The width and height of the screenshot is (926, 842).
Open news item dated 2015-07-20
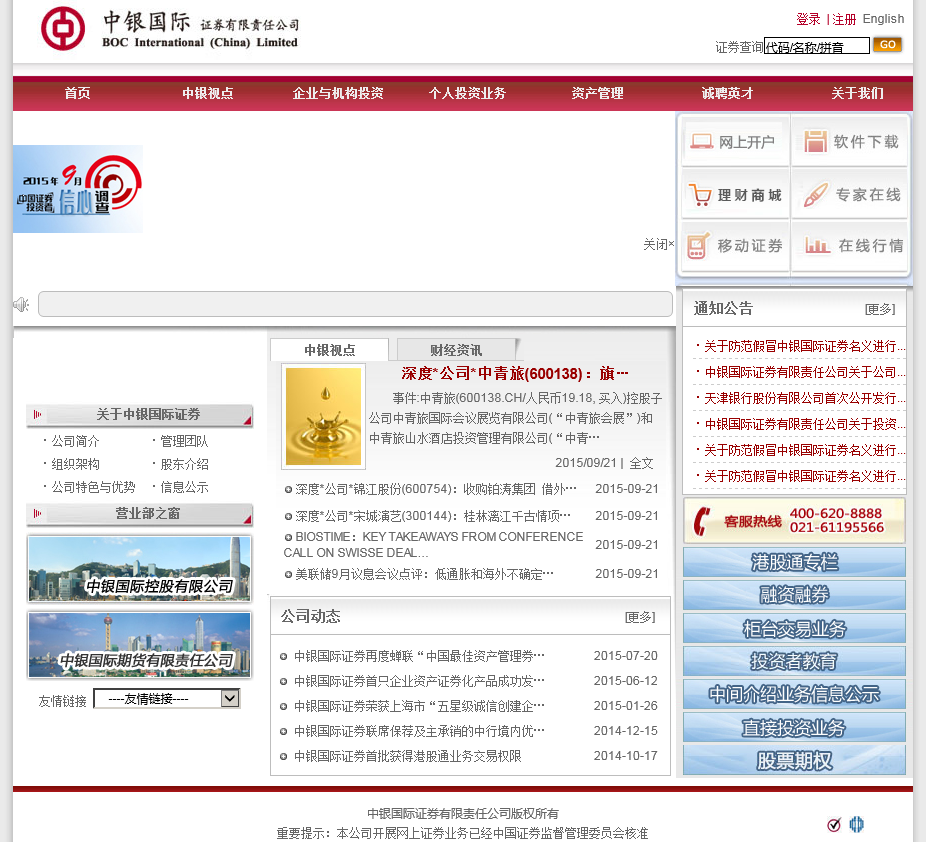[419, 657]
